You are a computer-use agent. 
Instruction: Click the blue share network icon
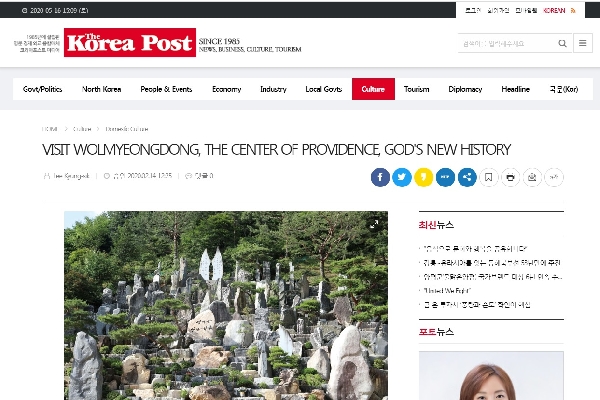[x=467, y=177]
